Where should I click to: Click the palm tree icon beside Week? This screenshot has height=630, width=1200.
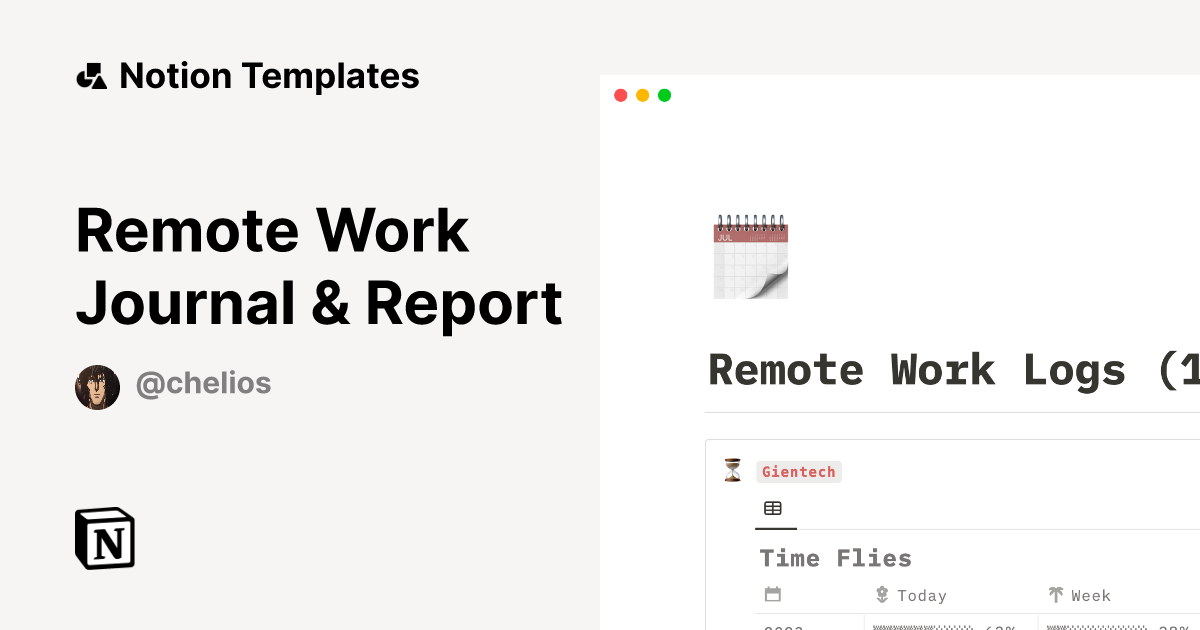[x=1056, y=595]
